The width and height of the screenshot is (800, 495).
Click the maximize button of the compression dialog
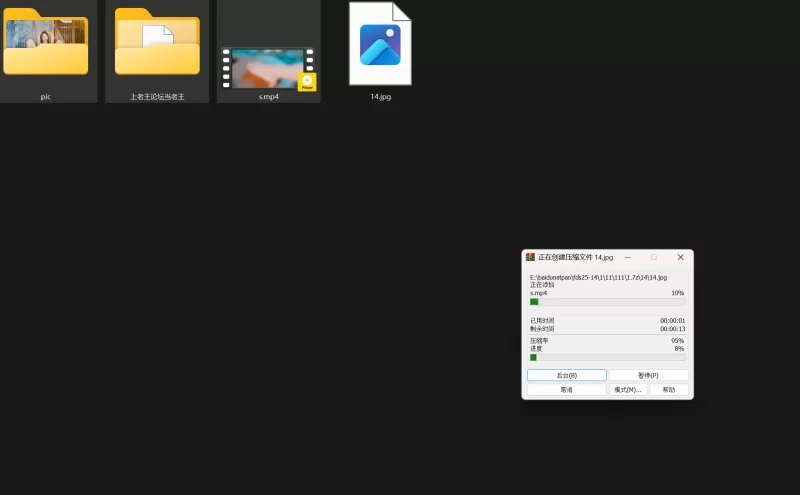click(x=654, y=257)
